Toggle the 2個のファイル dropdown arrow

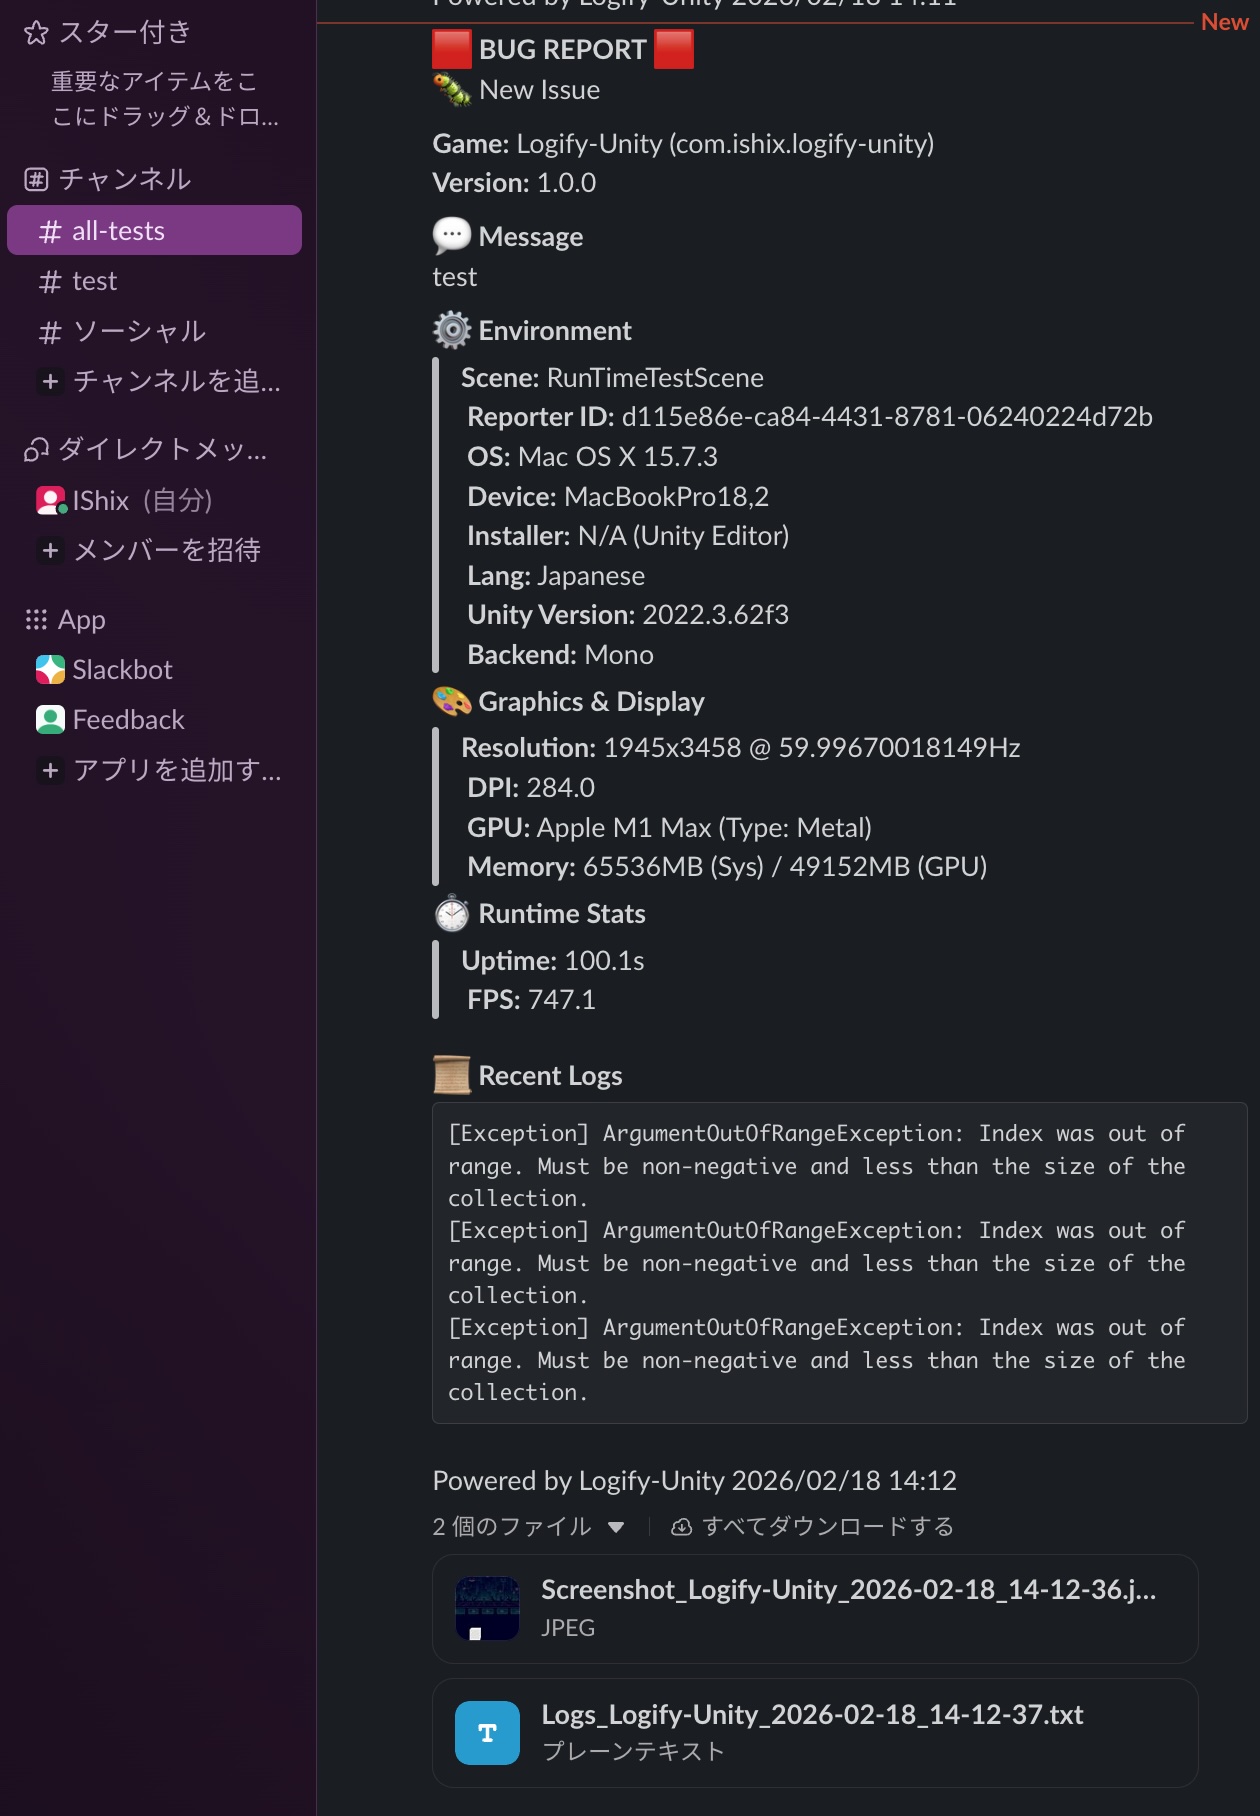point(616,1527)
